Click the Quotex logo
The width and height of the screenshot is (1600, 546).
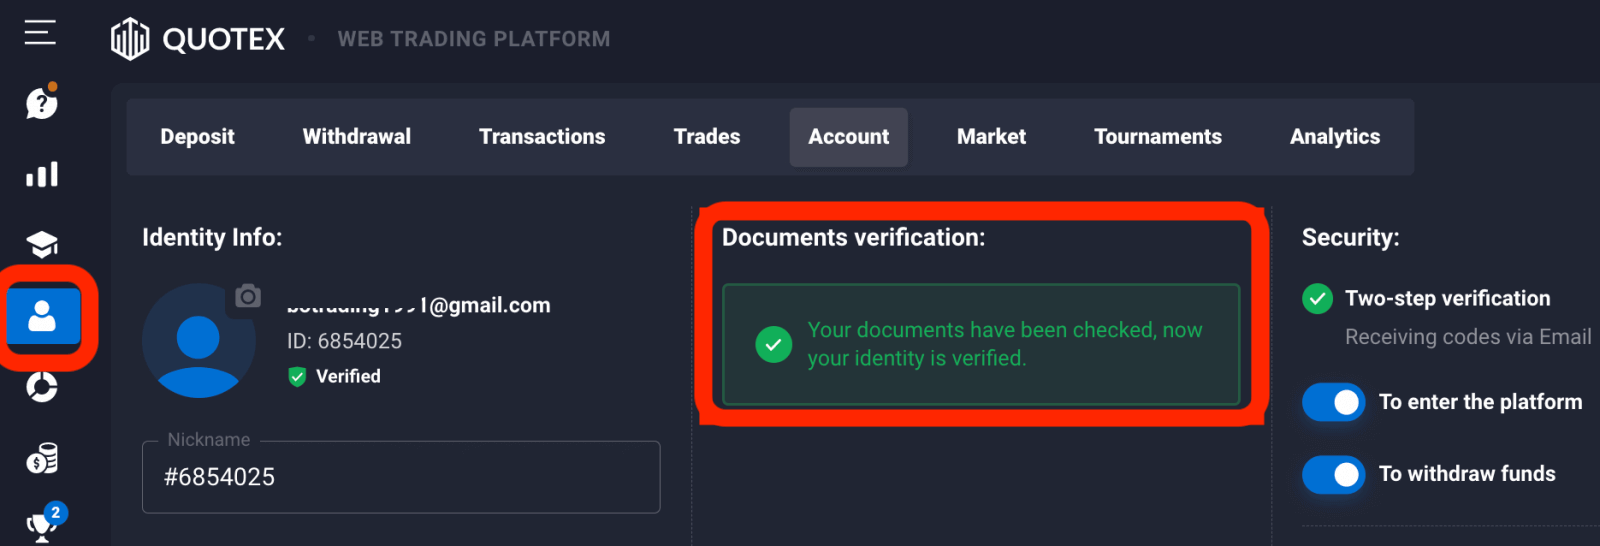pos(197,39)
